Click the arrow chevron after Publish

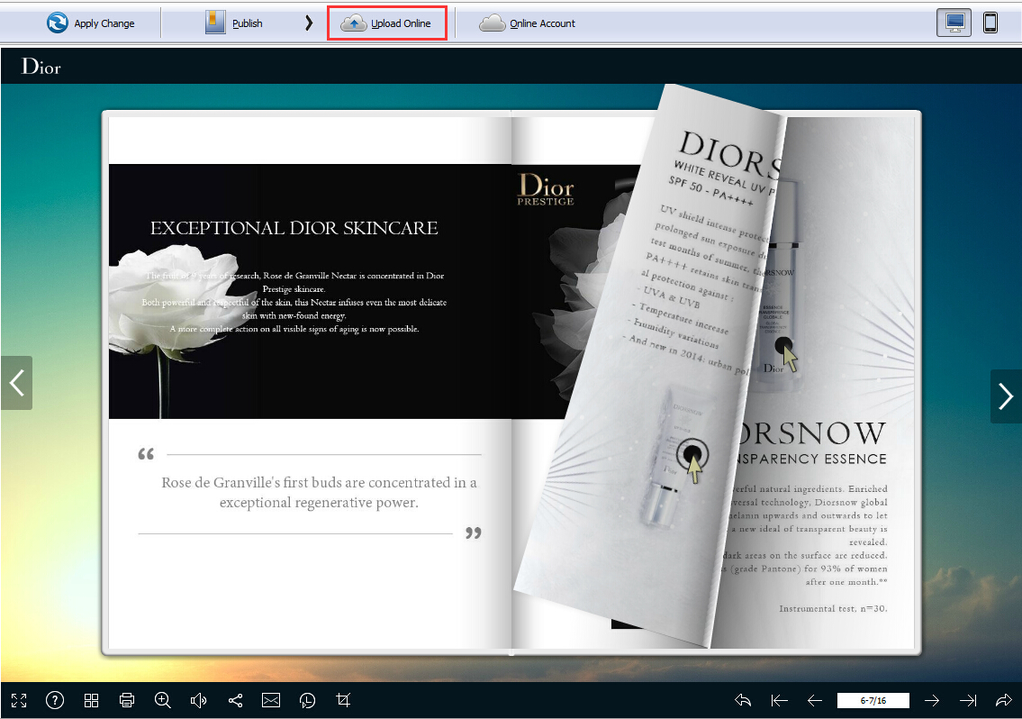309,23
